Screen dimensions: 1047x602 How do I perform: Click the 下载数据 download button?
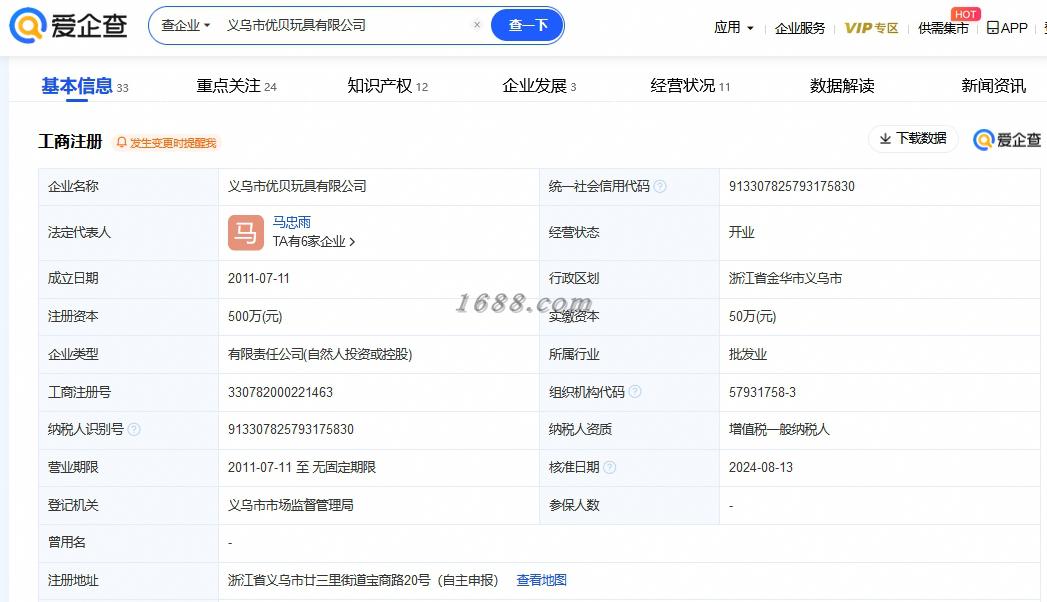click(913, 138)
